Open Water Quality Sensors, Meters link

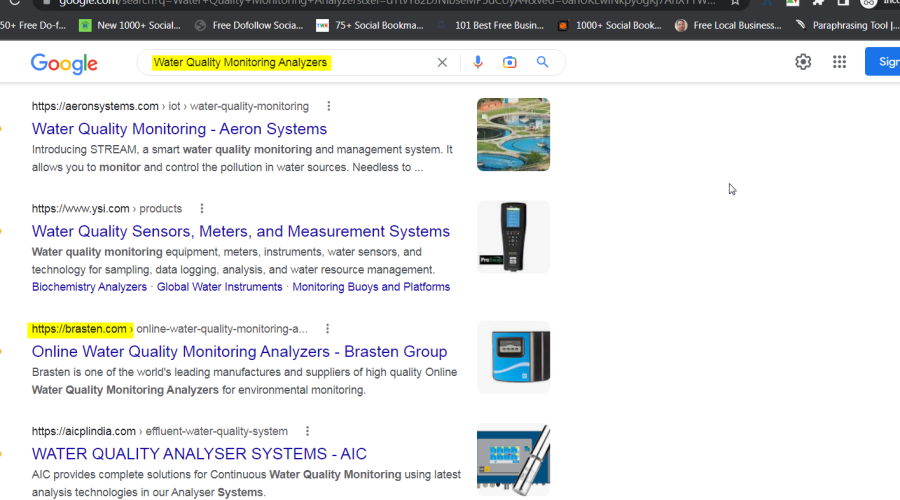tap(240, 231)
